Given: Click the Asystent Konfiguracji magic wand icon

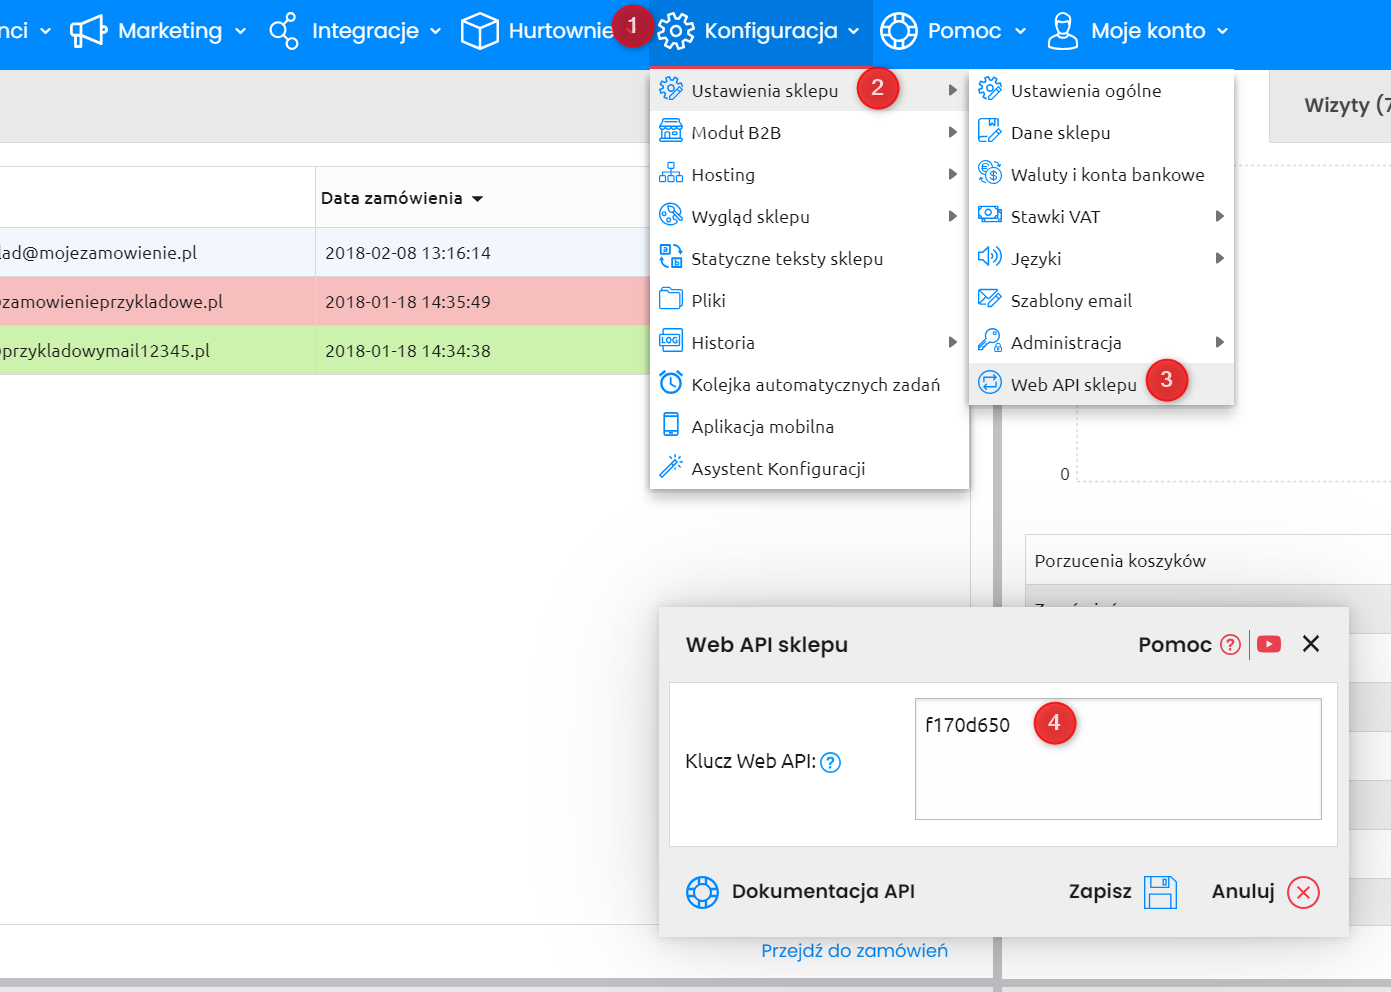Looking at the screenshot, I should [671, 467].
